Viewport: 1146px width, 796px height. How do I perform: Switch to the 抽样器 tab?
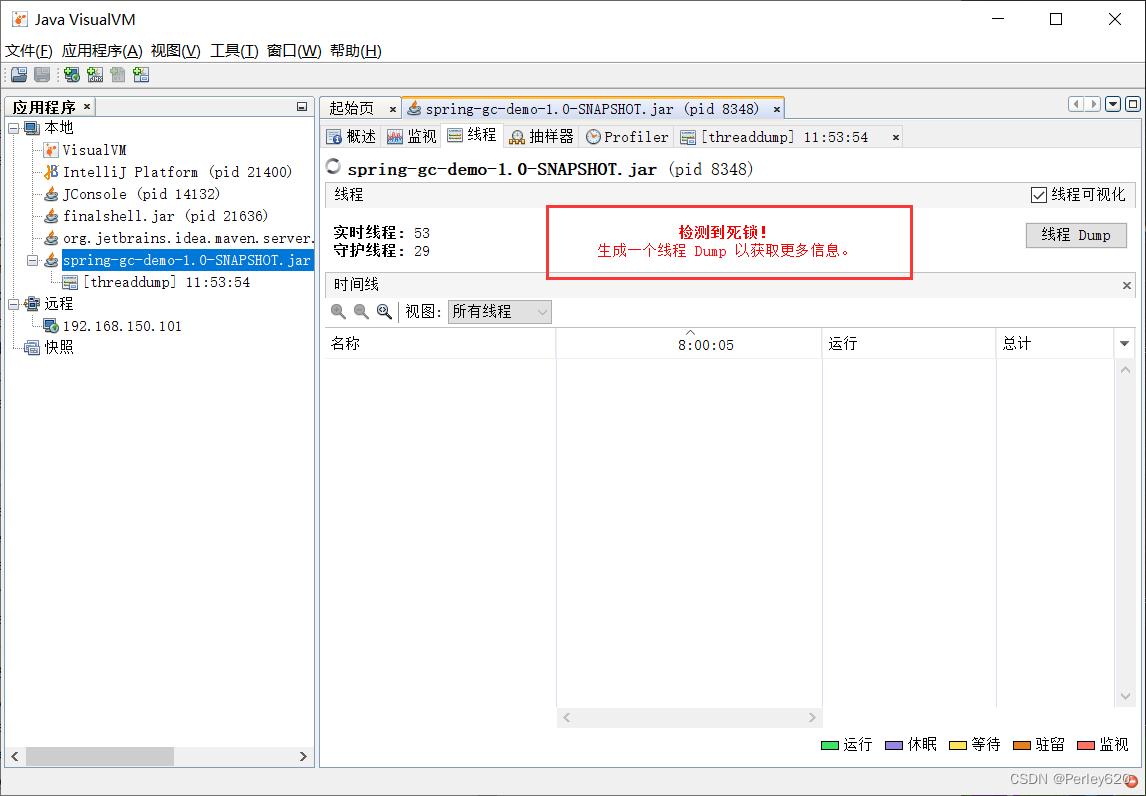pos(542,137)
